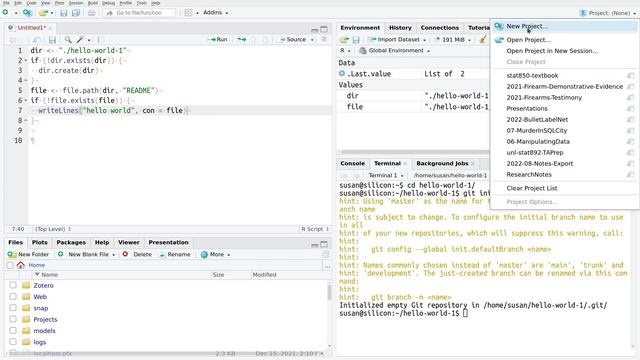Click the Run button in the editor
This screenshot has height=360, width=640.
pyautogui.click(x=218, y=40)
